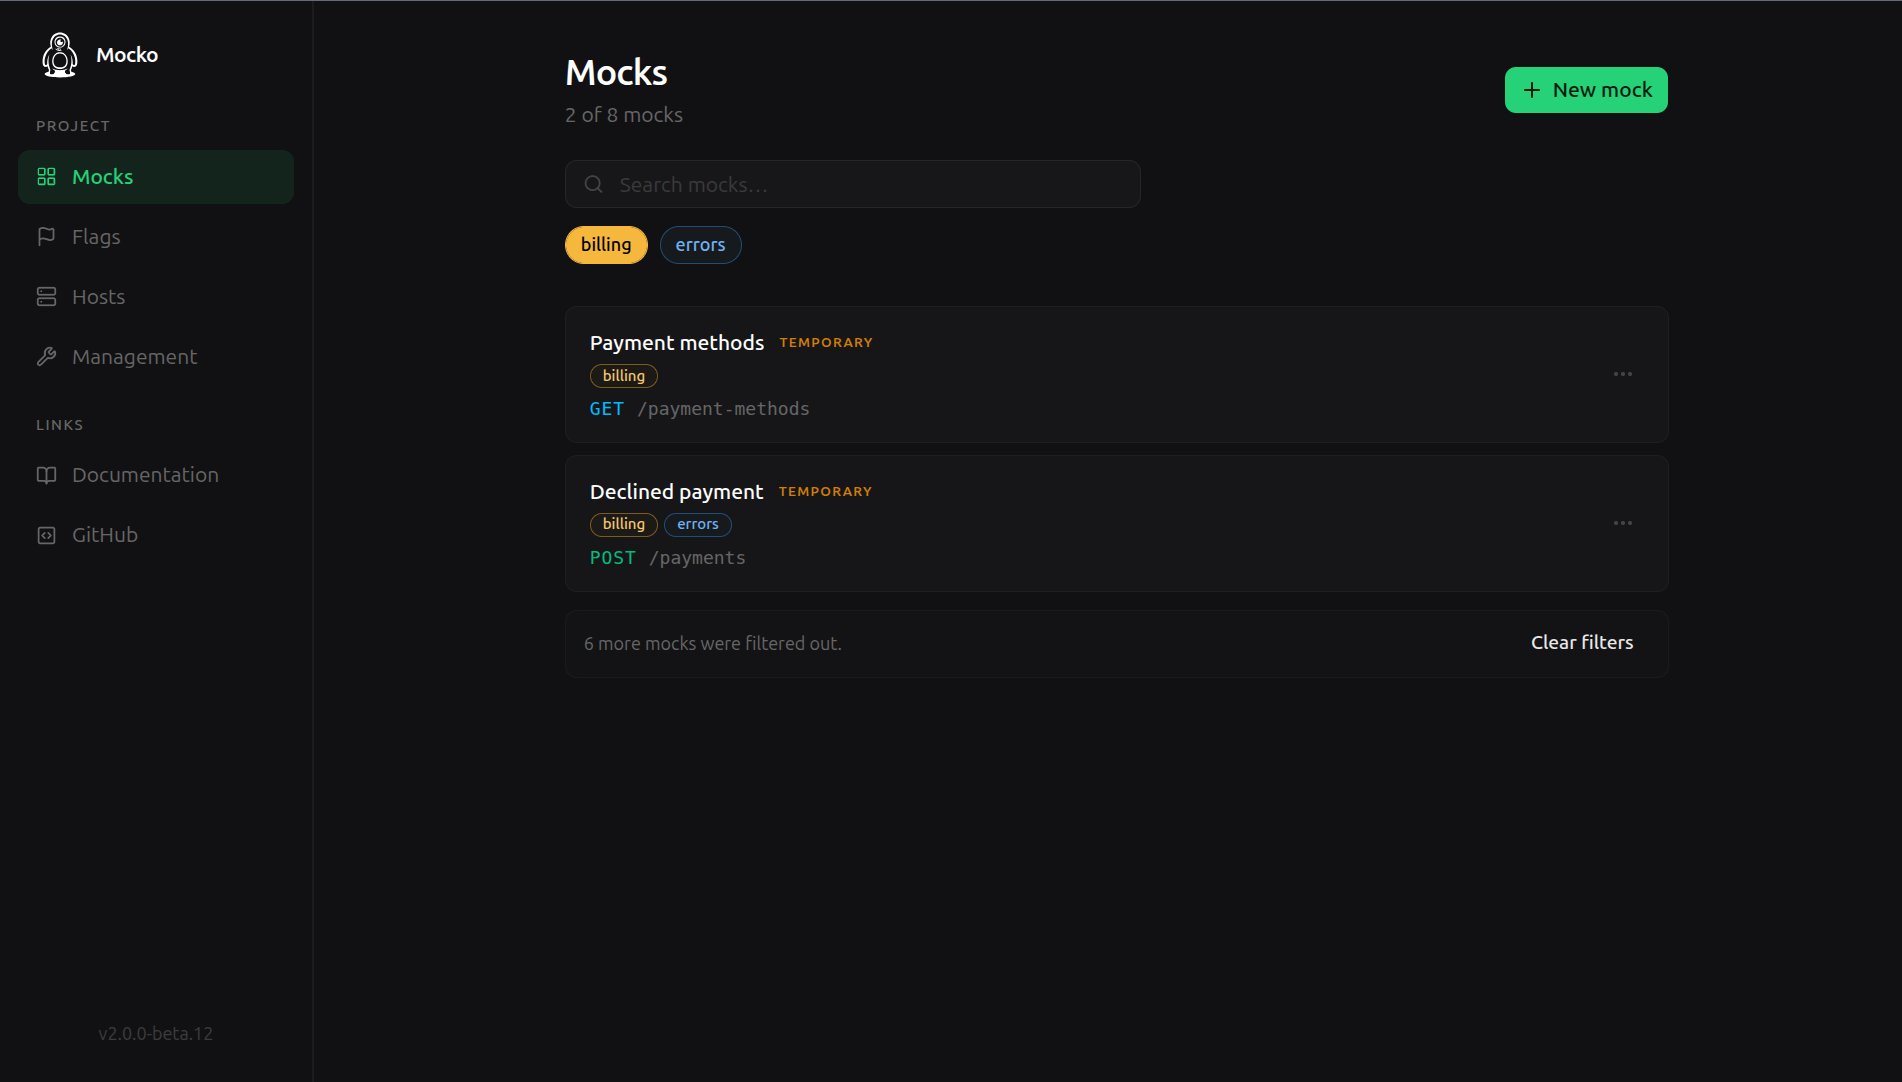Click TEMPORARY label on Declined payment
1902x1082 pixels.
(825, 492)
